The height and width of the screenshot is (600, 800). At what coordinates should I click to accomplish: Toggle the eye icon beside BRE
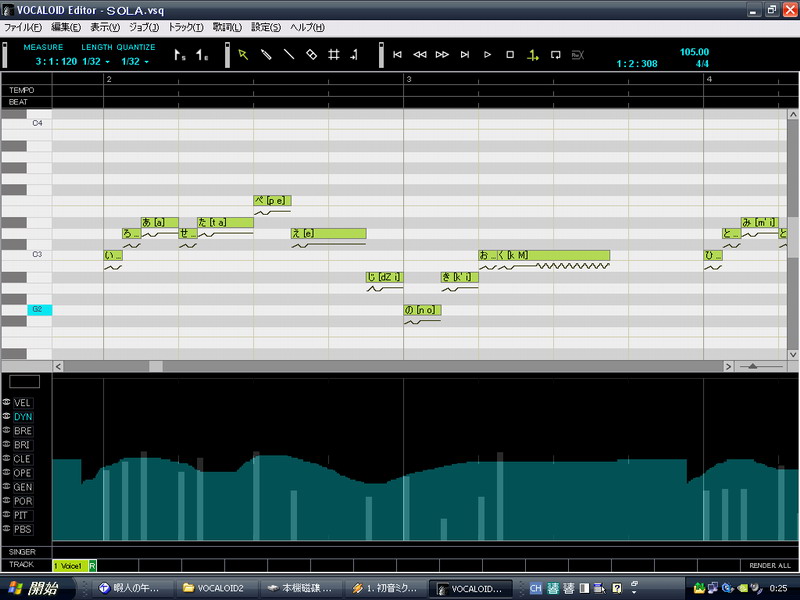pos(7,430)
